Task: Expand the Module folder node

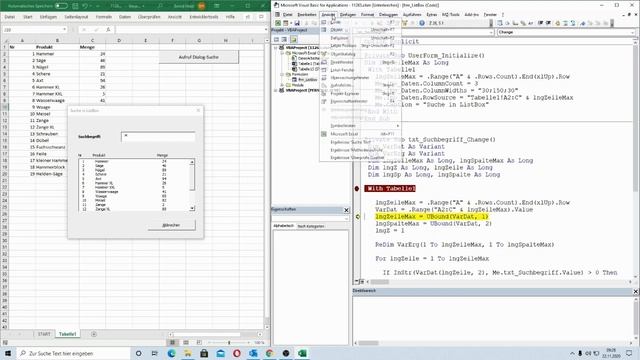Action: (282, 85)
